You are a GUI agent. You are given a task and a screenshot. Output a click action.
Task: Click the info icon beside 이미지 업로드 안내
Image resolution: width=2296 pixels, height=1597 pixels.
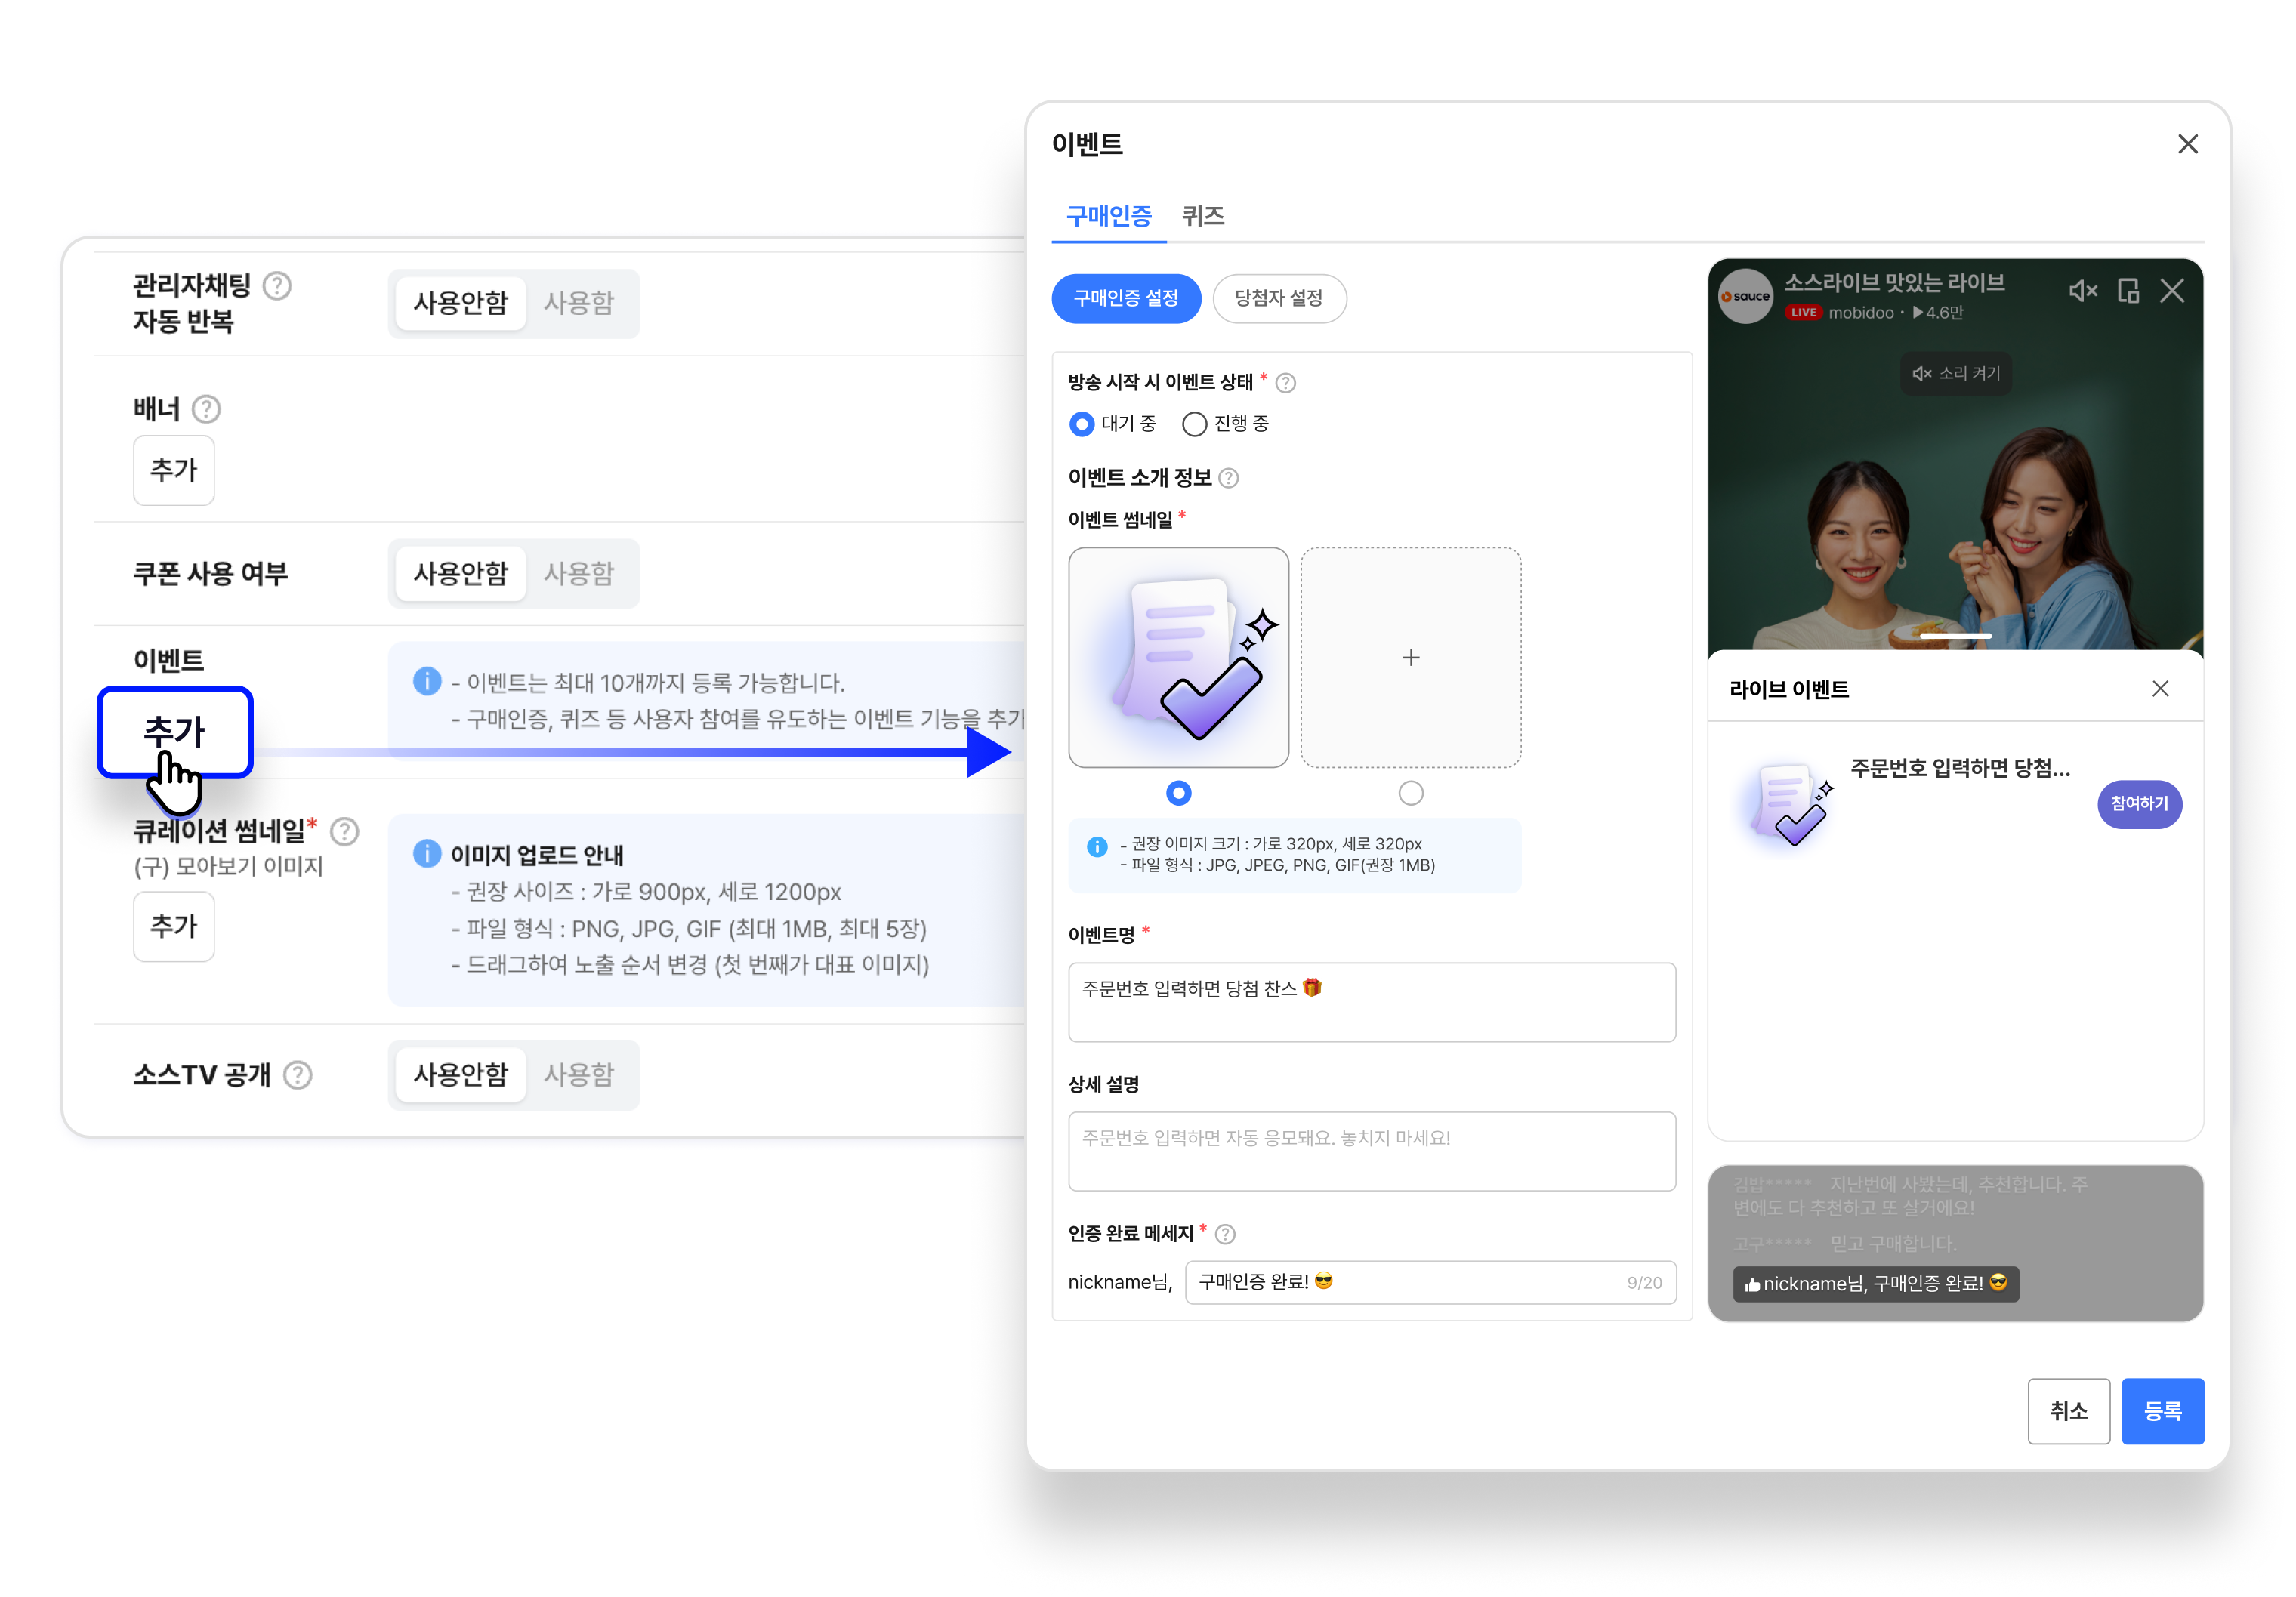pyautogui.click(x=427, y=854)
